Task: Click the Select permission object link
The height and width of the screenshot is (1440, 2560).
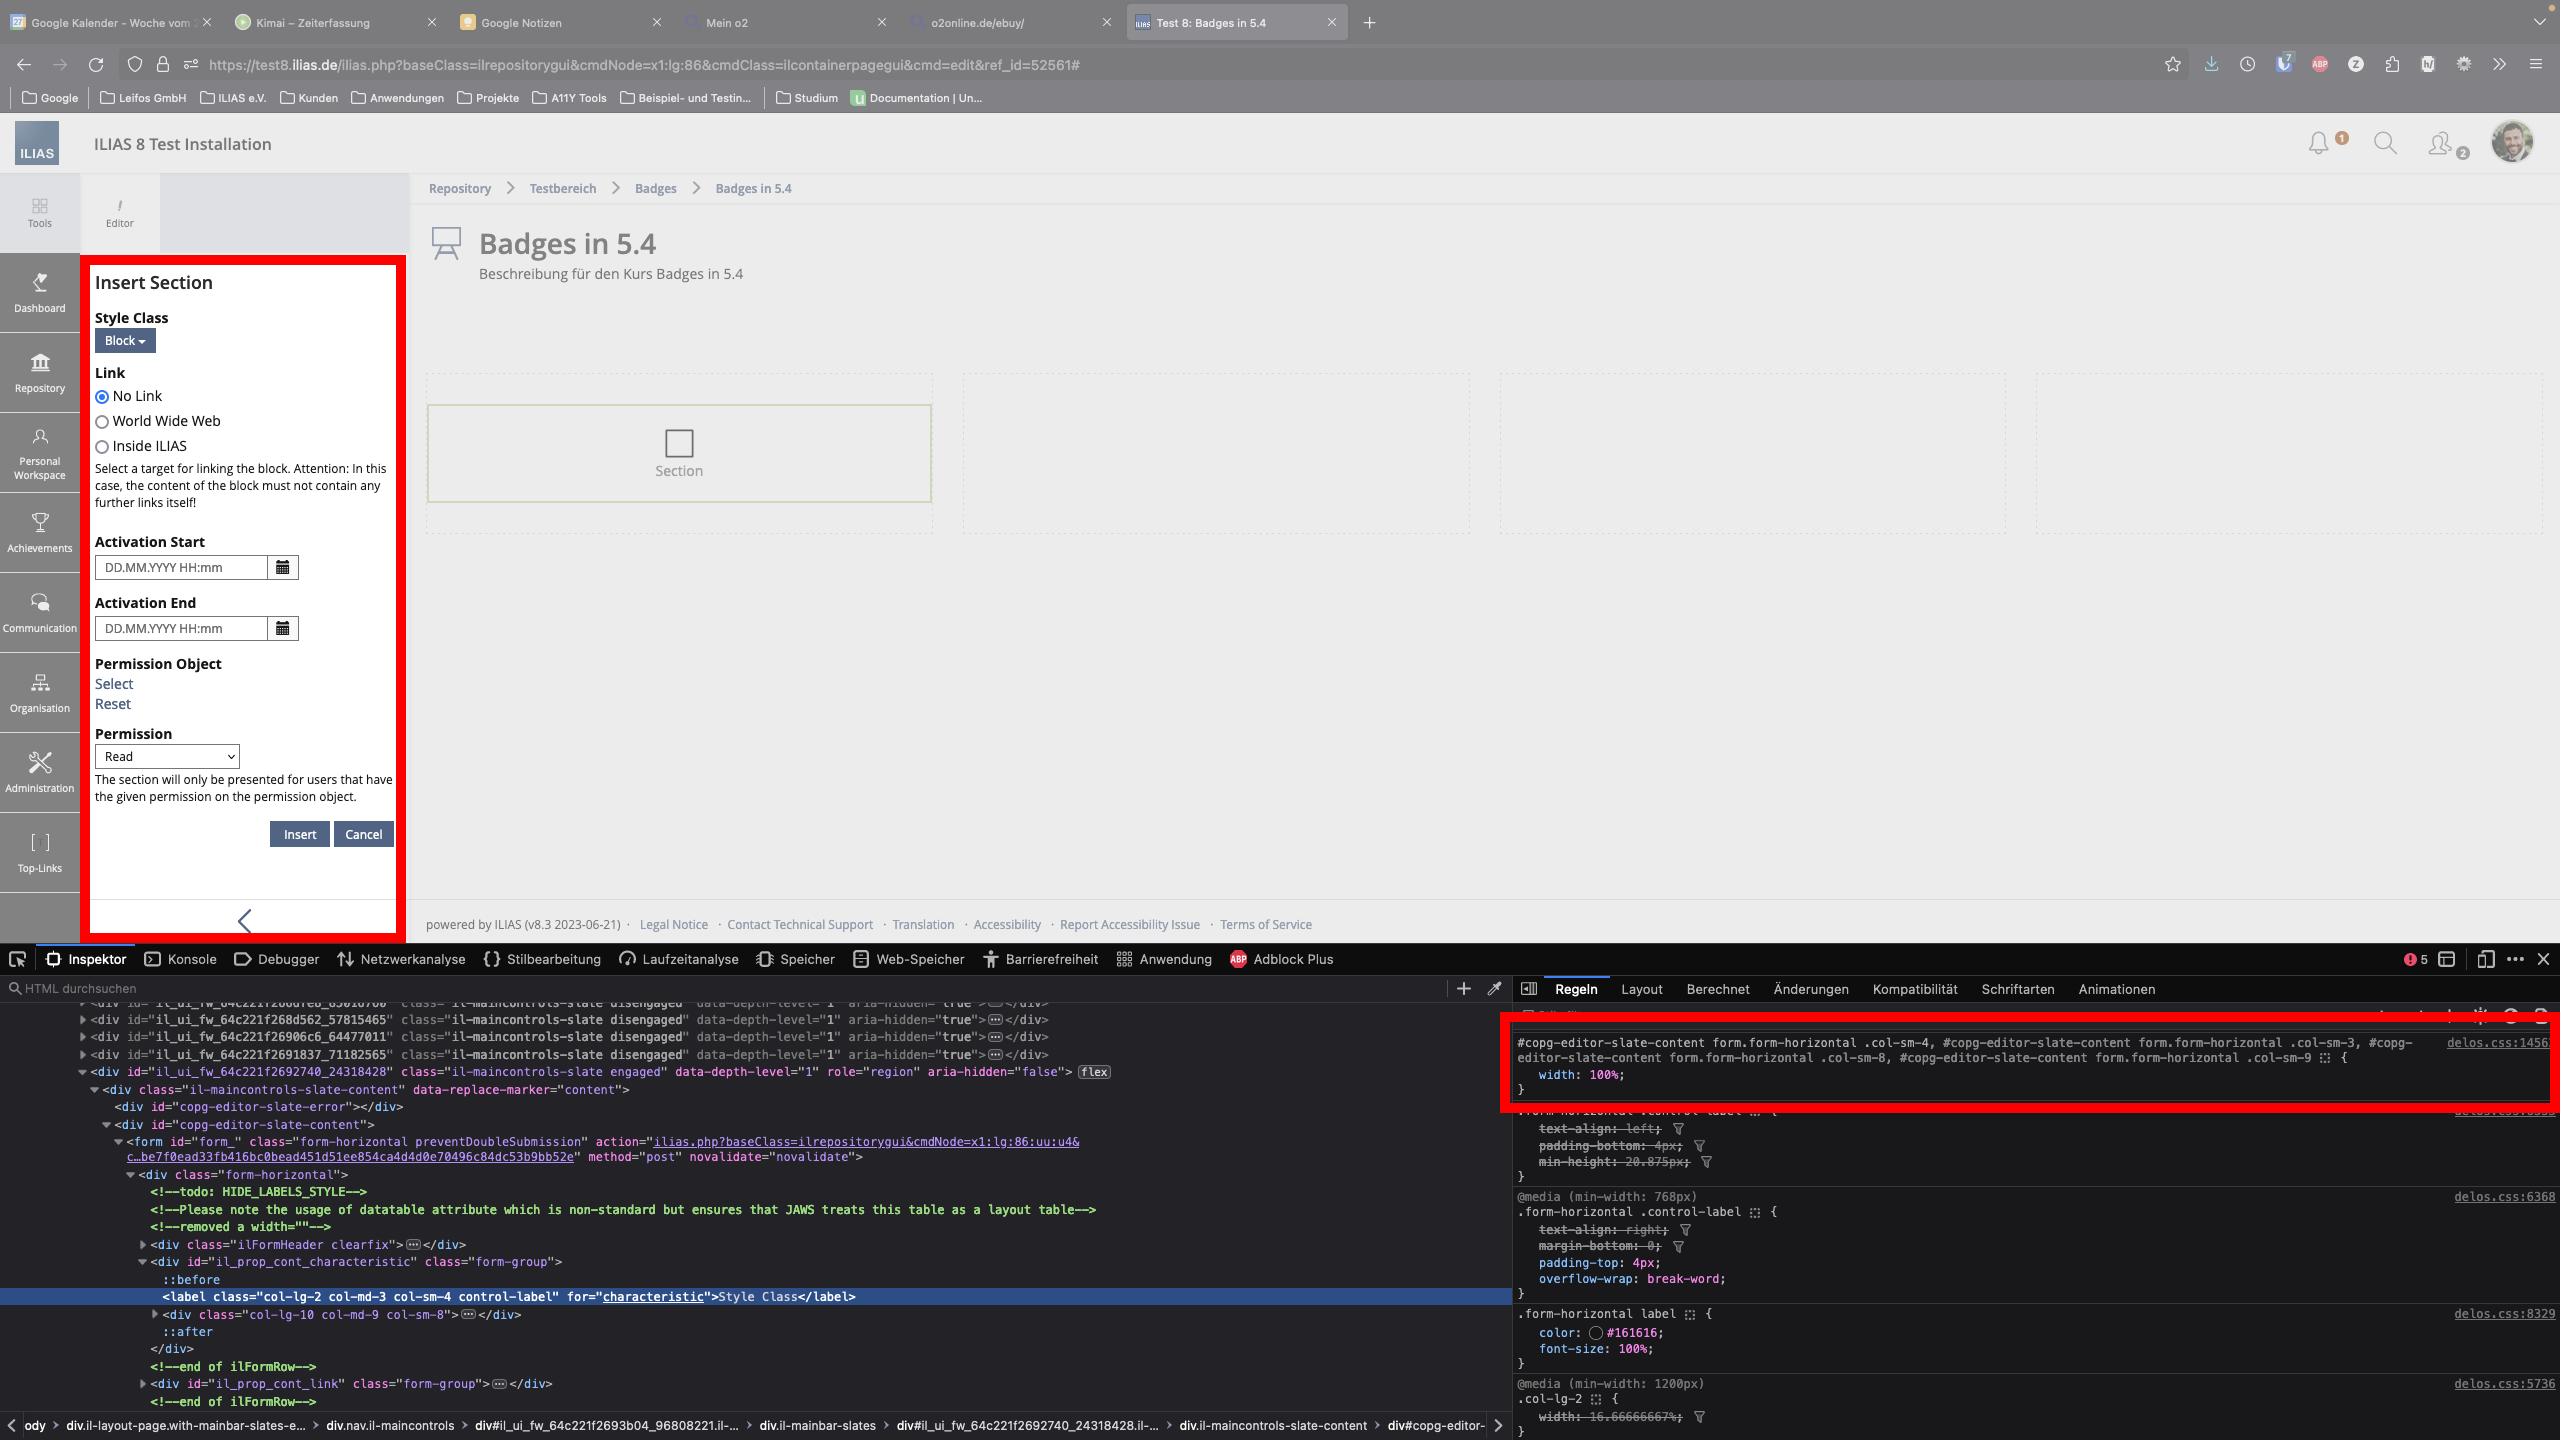Action: (114, 684)
